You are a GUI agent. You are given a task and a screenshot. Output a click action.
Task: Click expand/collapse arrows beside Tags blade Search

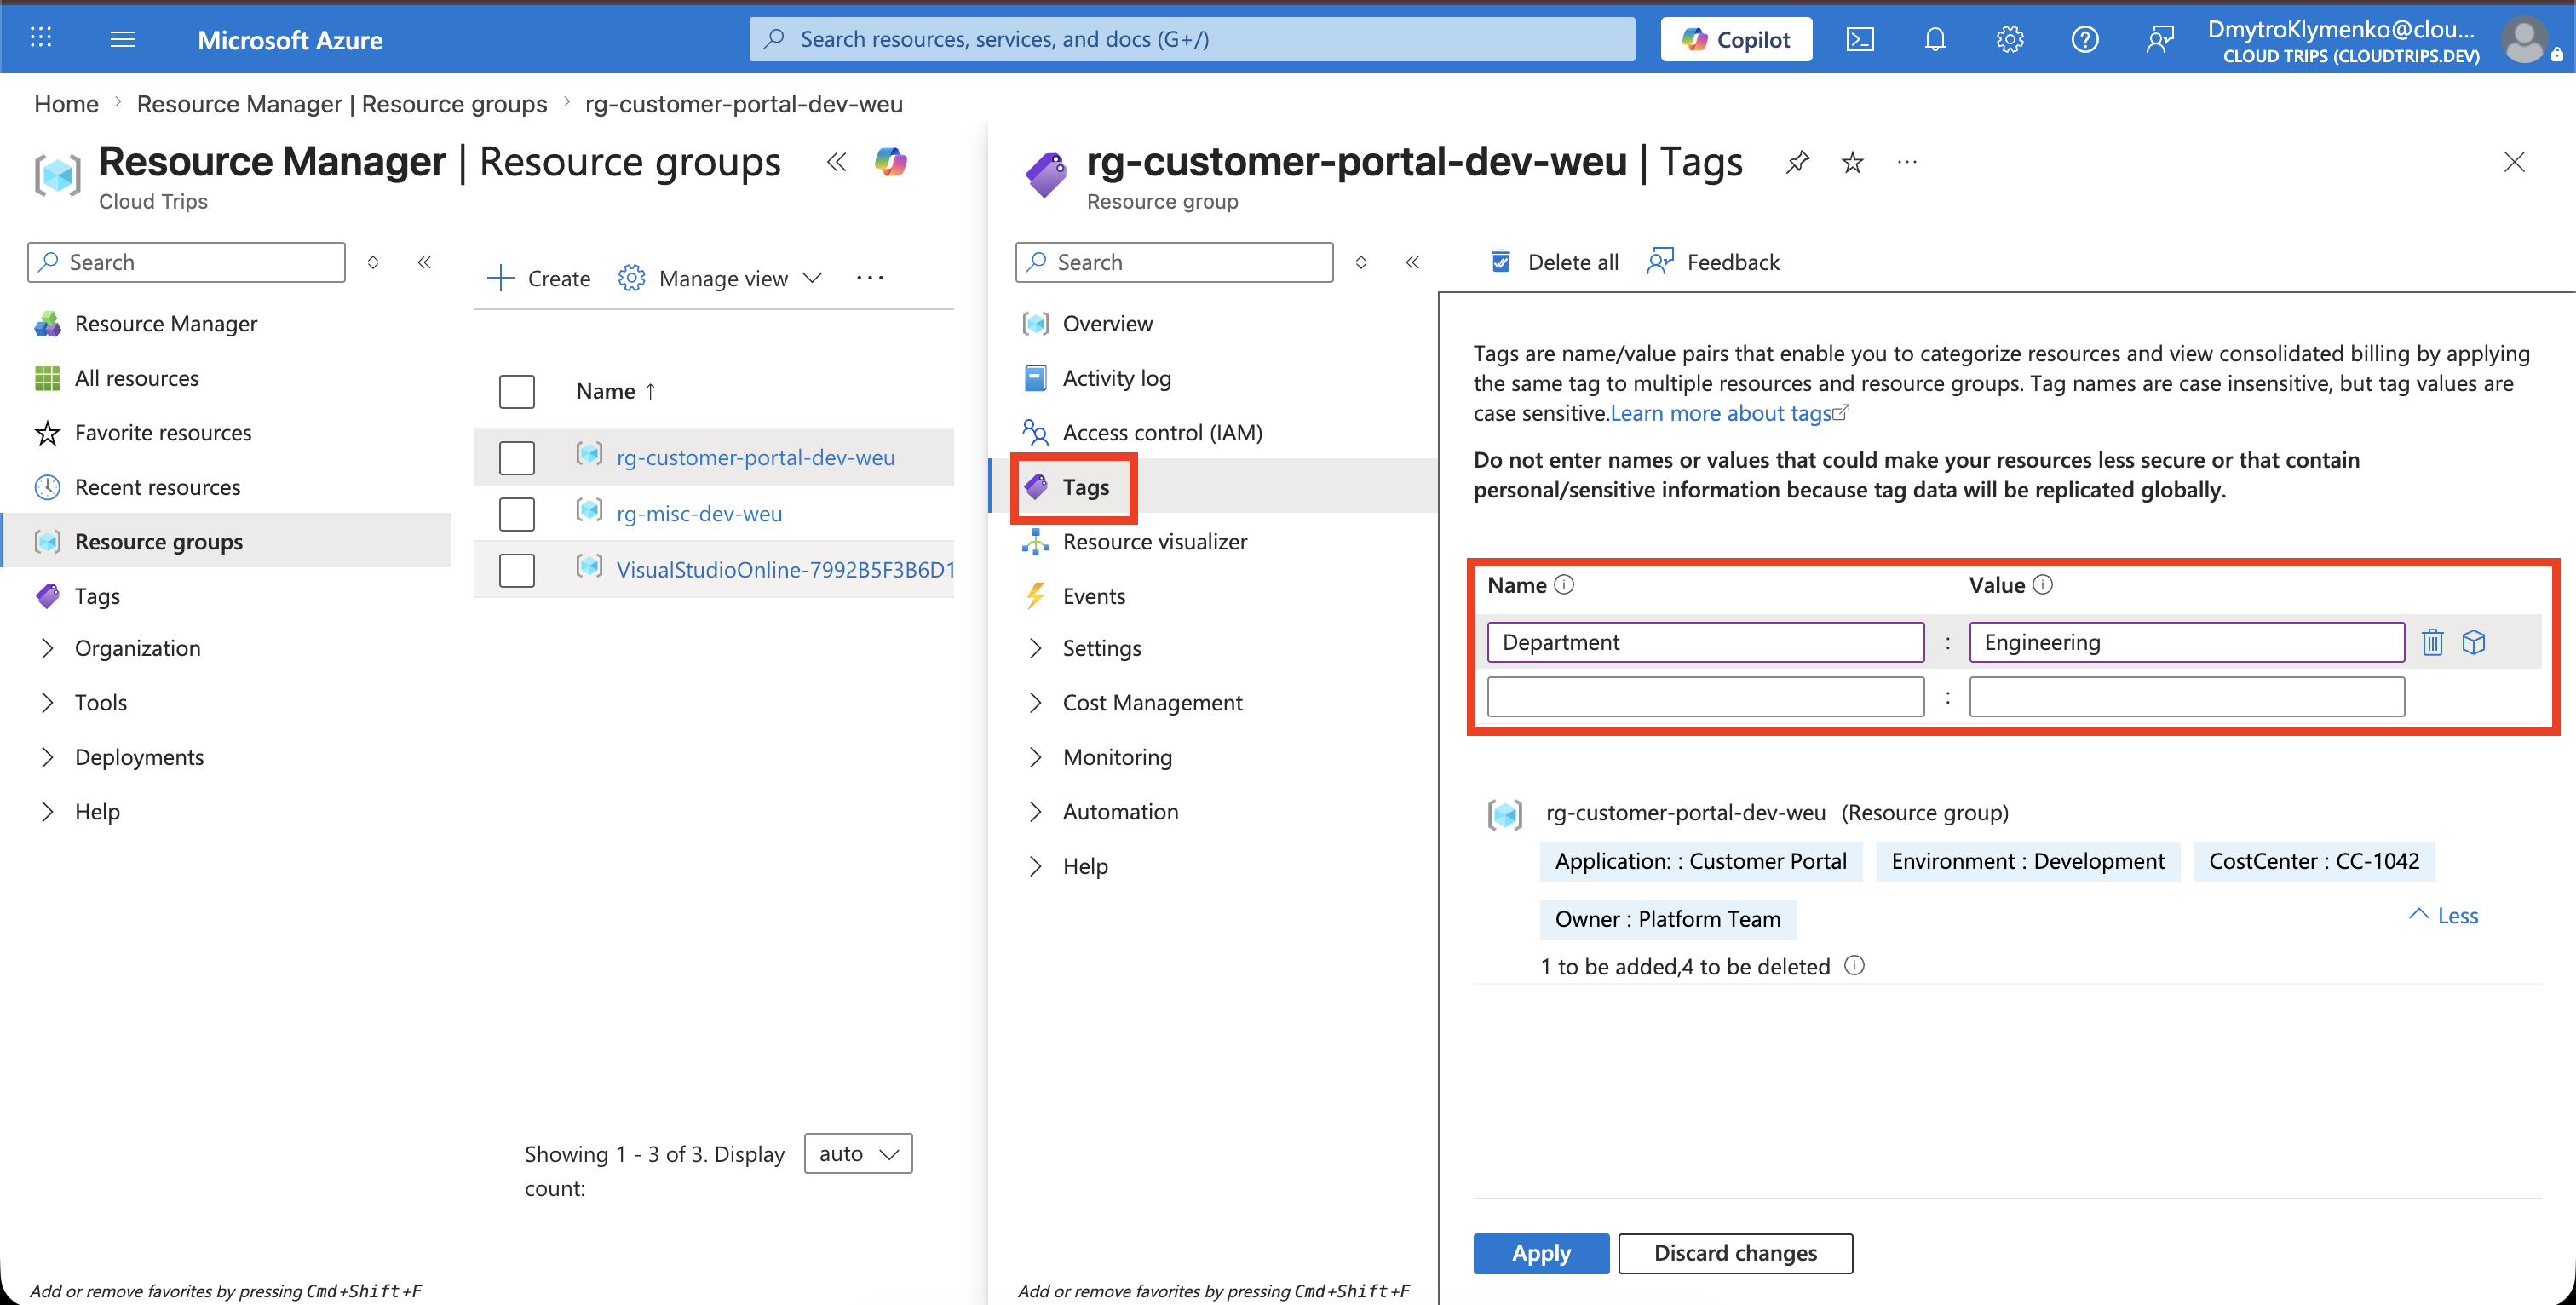[1361, 262]
